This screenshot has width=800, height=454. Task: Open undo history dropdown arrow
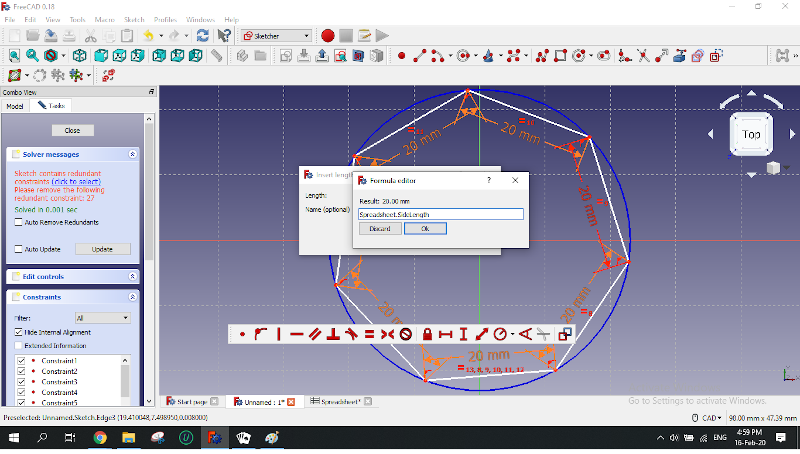coord(161,36)
